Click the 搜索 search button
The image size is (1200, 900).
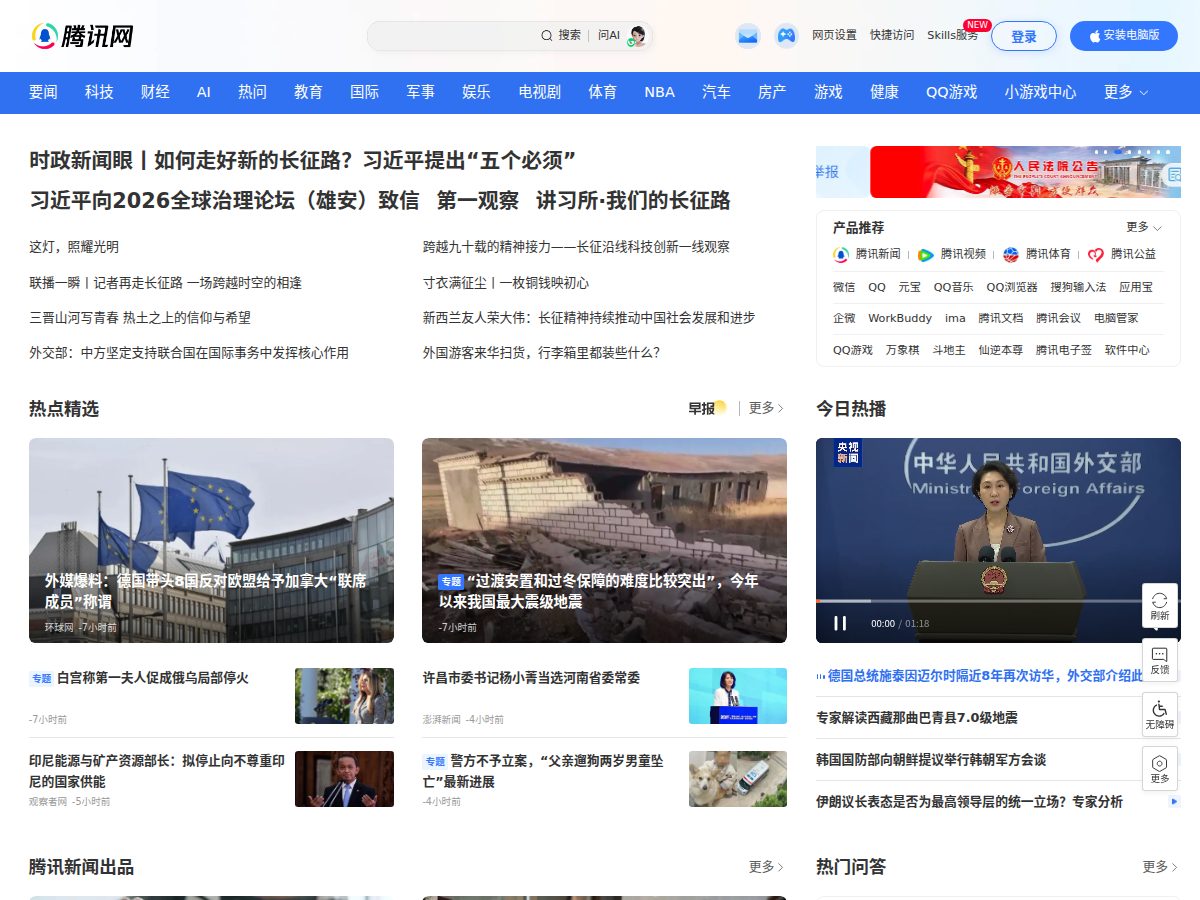click(x=569, y=35)
